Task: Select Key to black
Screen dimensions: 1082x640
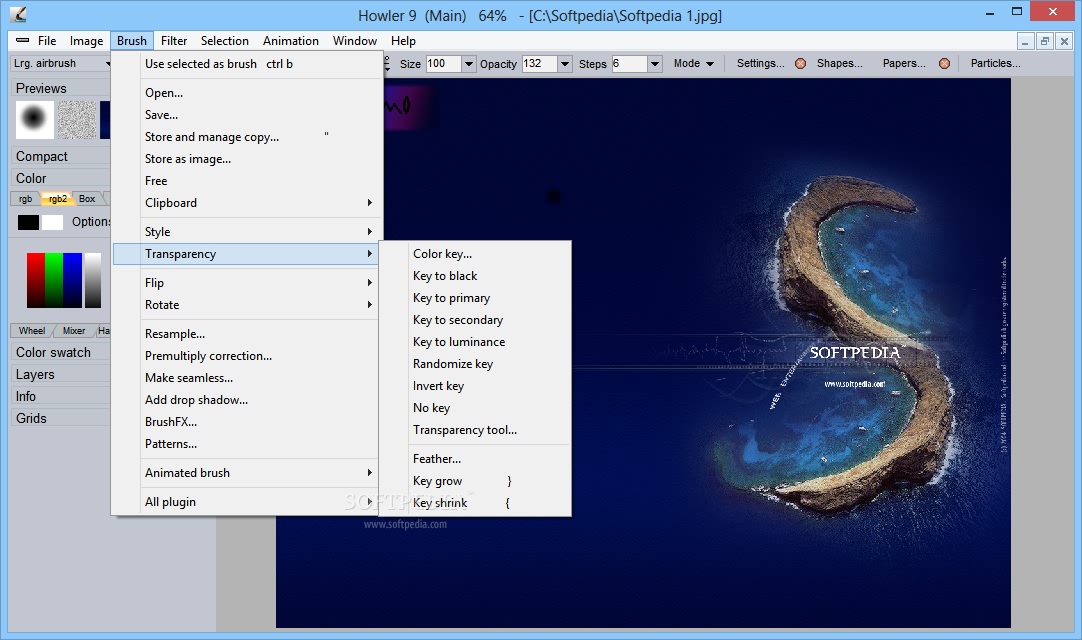Action: [x=475, y=276]
